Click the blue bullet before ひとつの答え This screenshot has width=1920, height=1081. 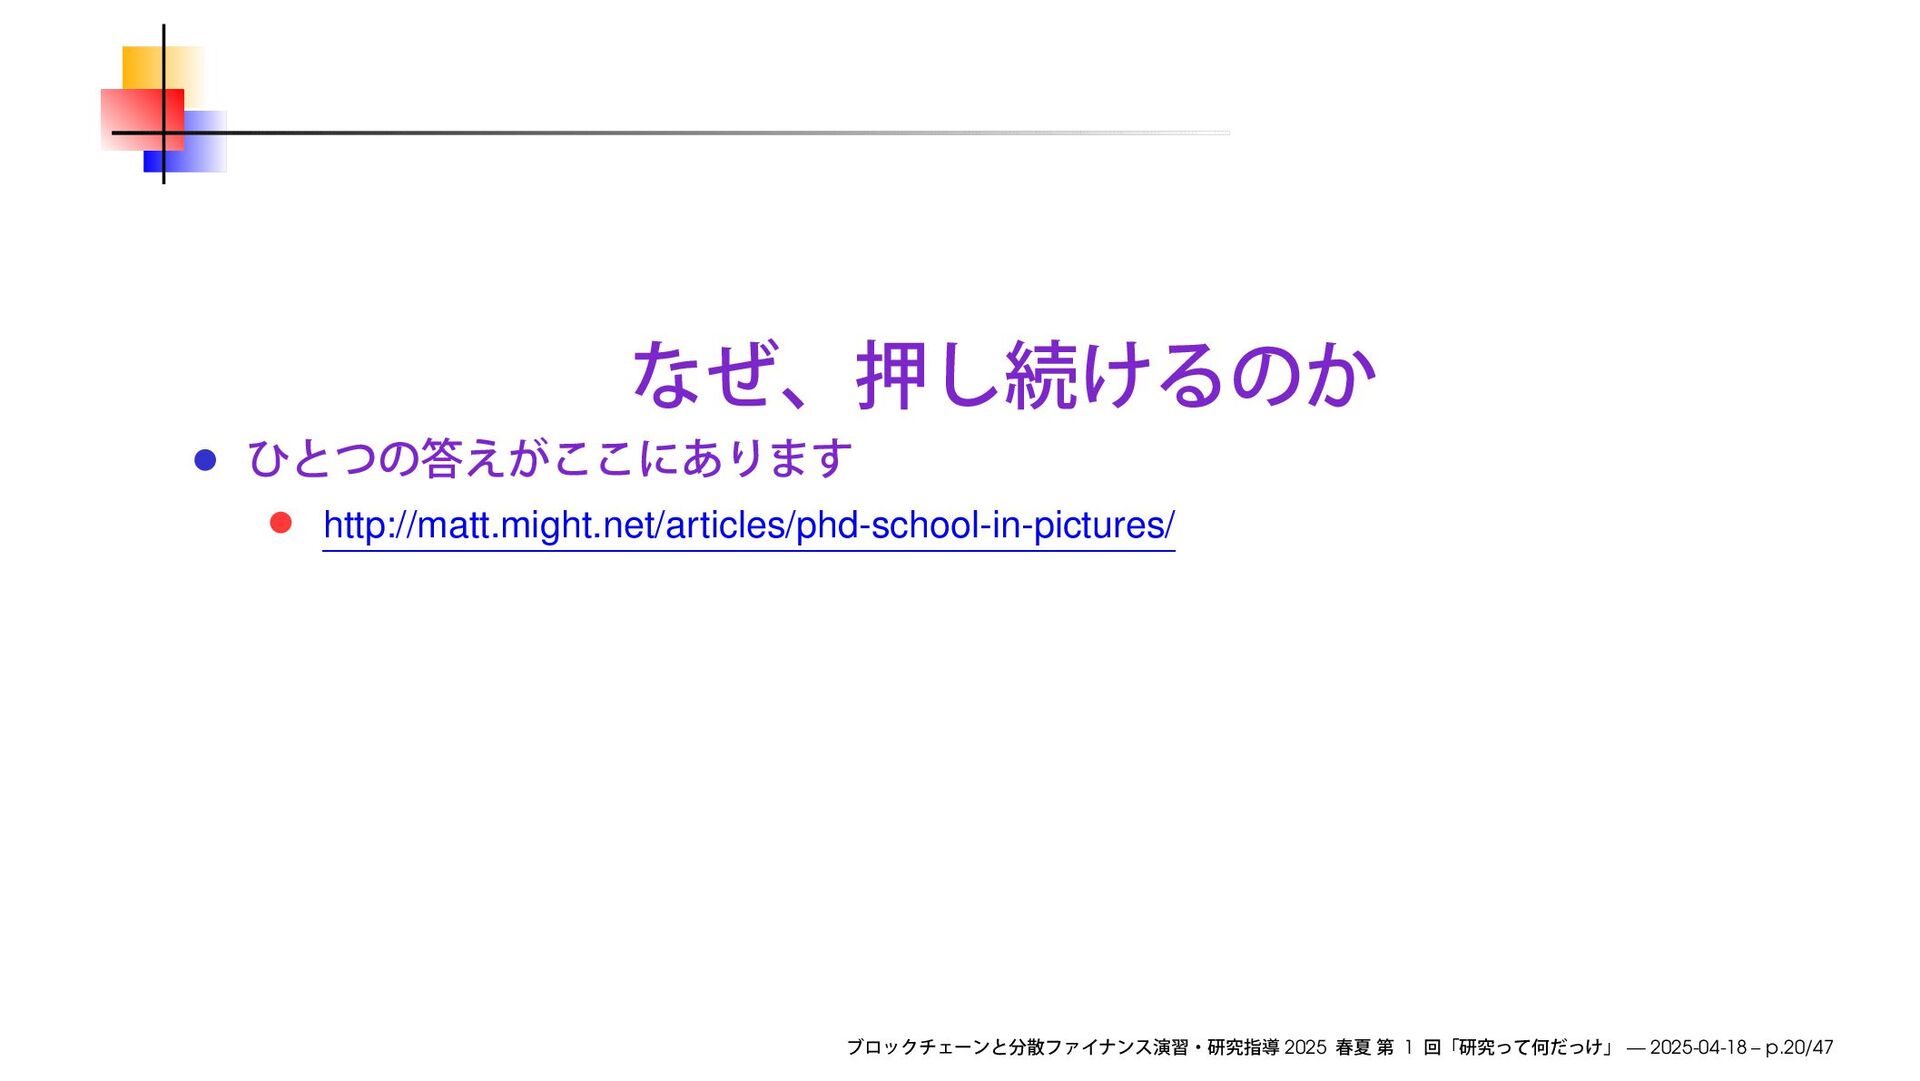[x=205, y=460]
